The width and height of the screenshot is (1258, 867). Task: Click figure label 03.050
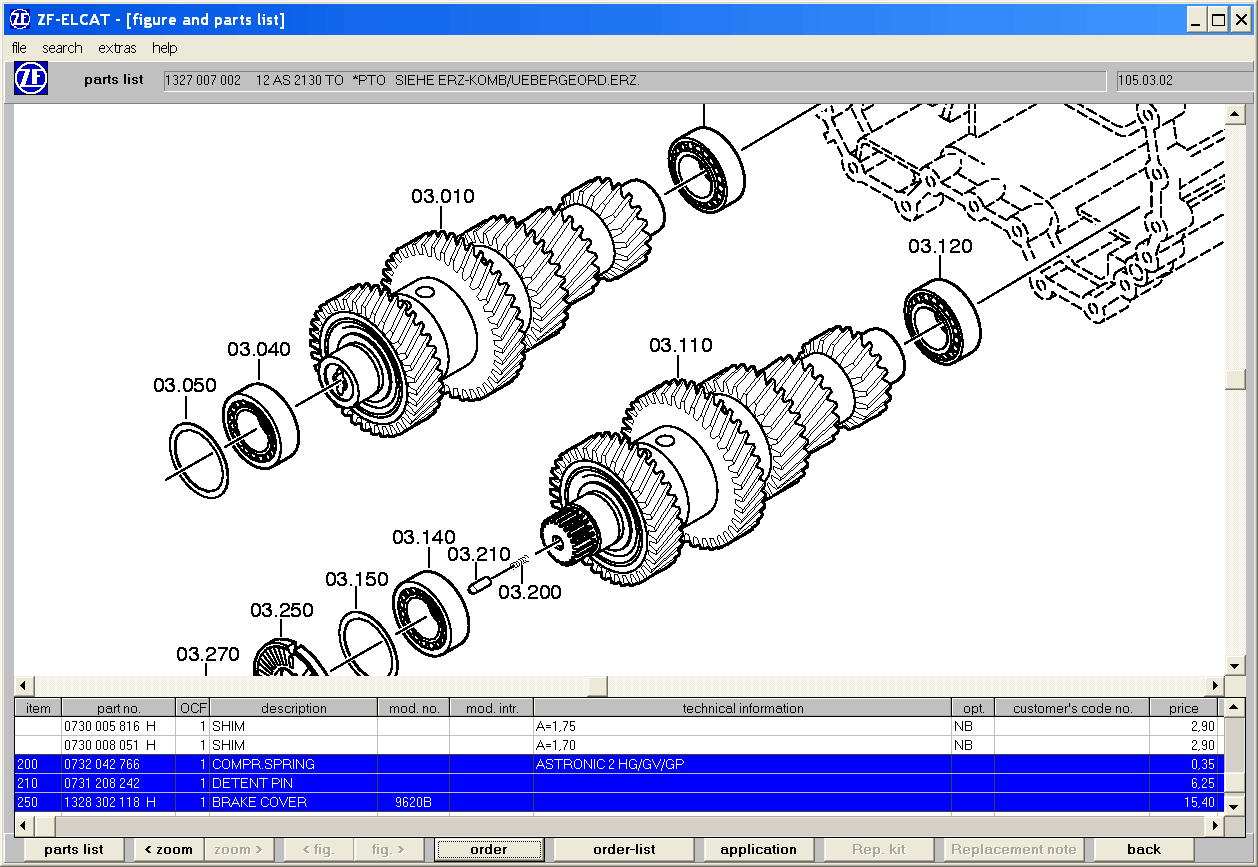pyautogui.click(x=185, y=385)
